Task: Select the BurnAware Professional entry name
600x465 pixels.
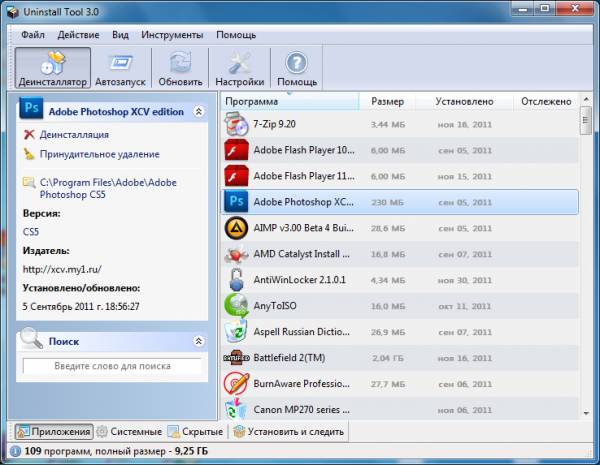Action: (x=302, y=383)
